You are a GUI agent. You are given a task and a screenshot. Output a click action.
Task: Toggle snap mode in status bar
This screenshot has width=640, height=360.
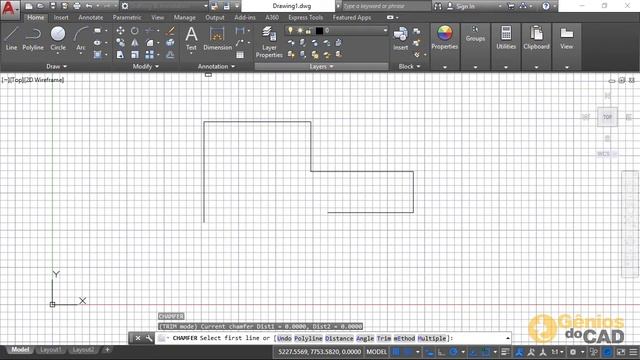click(x=407, y=352)
